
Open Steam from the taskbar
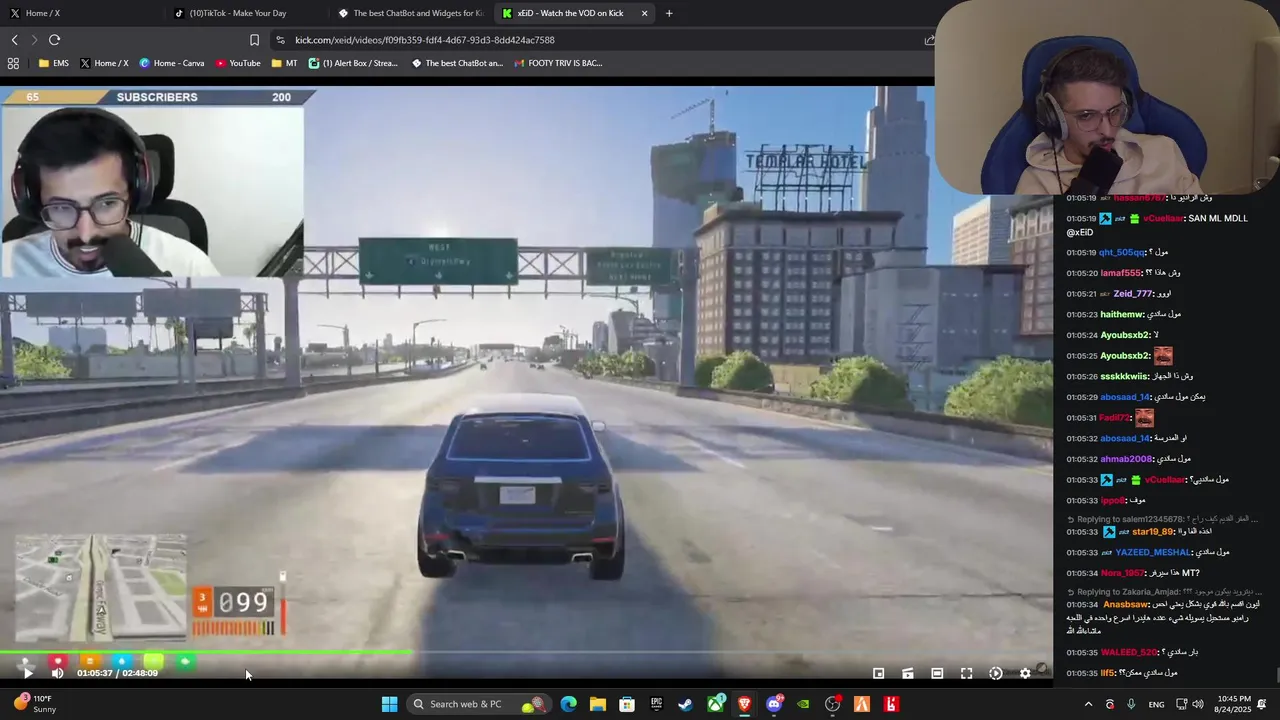685,704
